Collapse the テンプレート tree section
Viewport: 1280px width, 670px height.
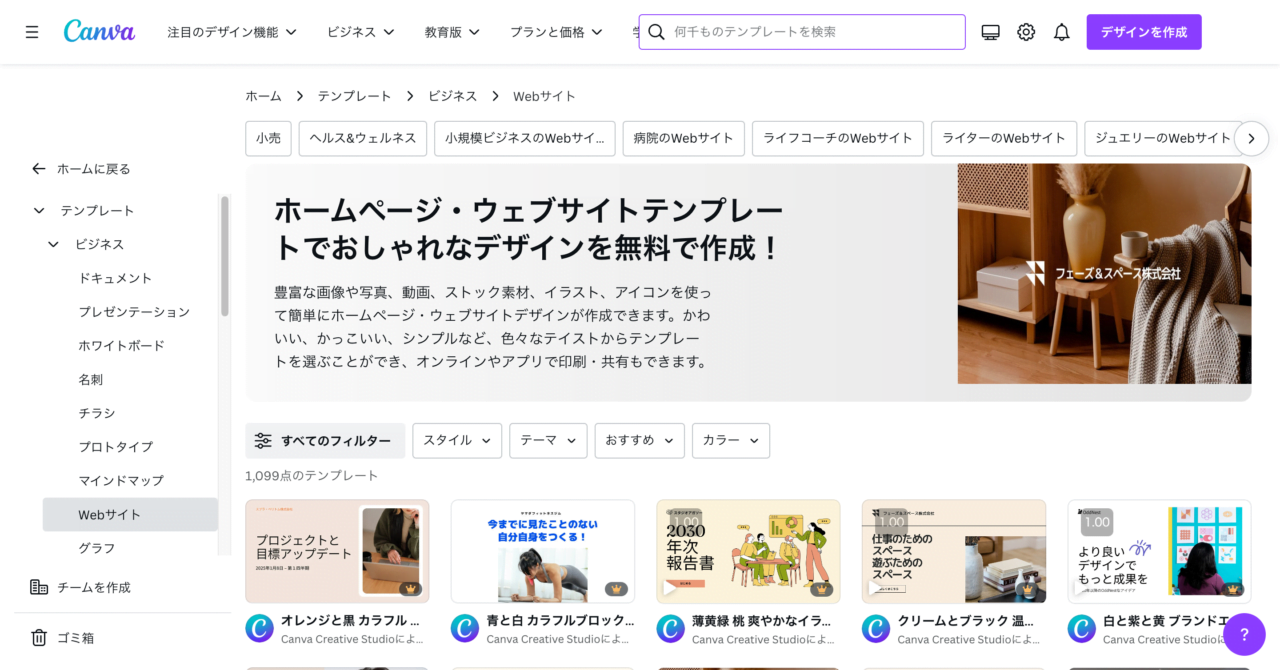[39, 210]
